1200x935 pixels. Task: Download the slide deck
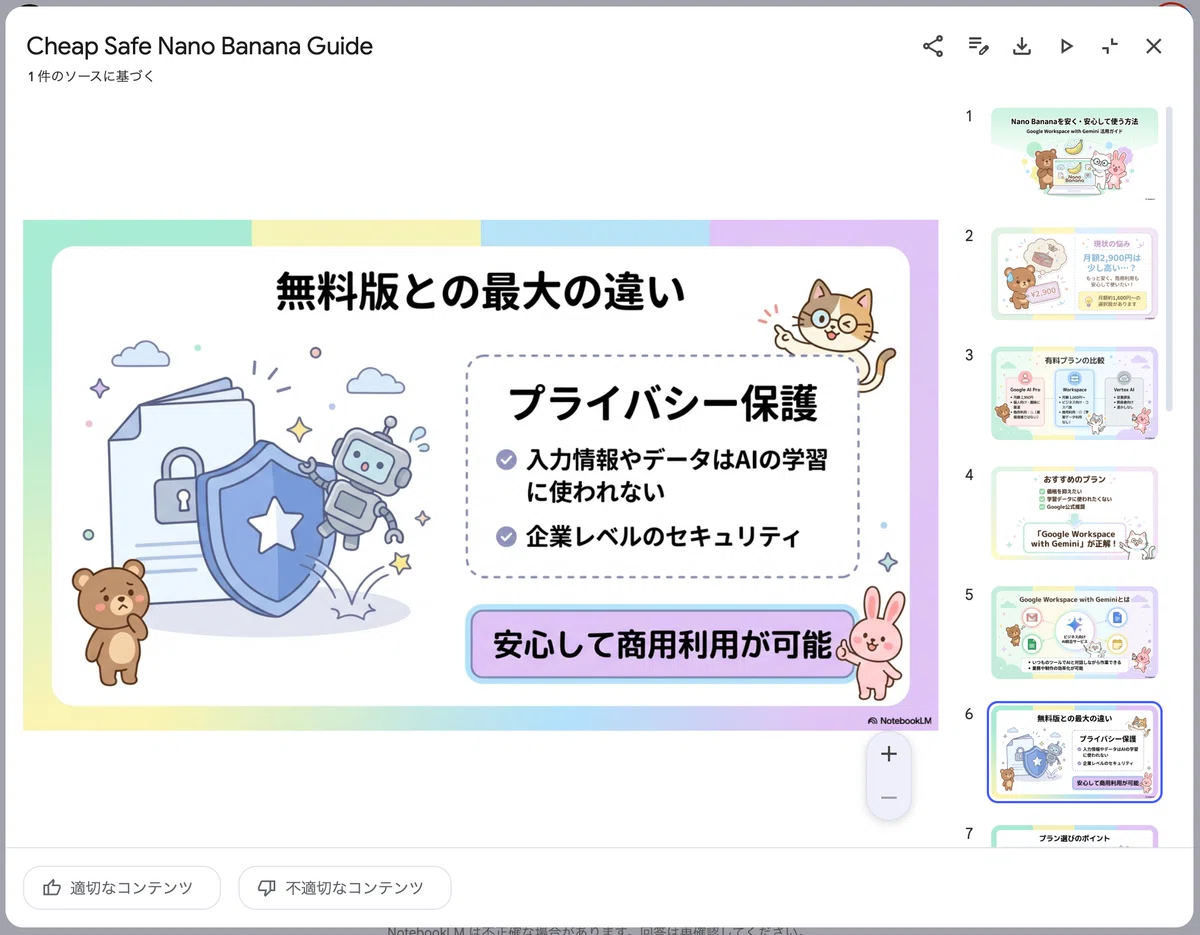click(x=1022, y=46)
